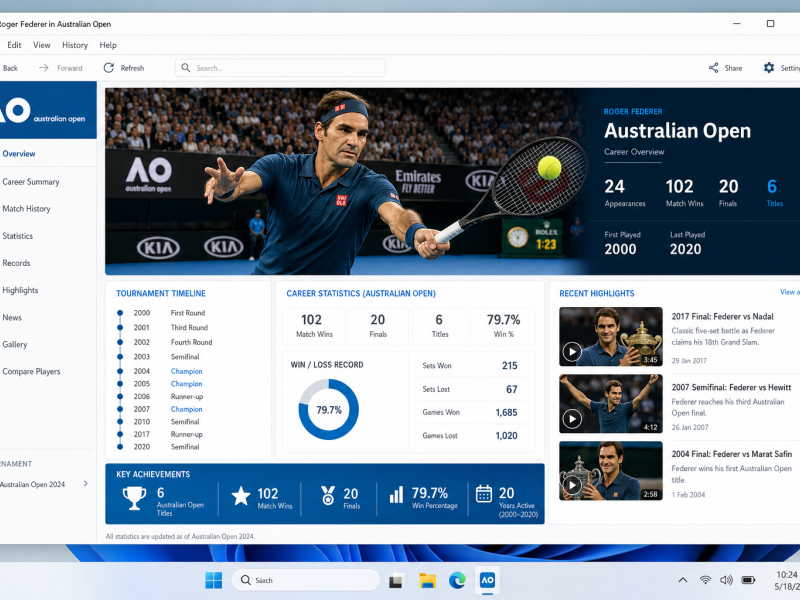The image size is (800, 600).
Task: Open Compare Players in the sidebar
Action: (x=31, y=371)
